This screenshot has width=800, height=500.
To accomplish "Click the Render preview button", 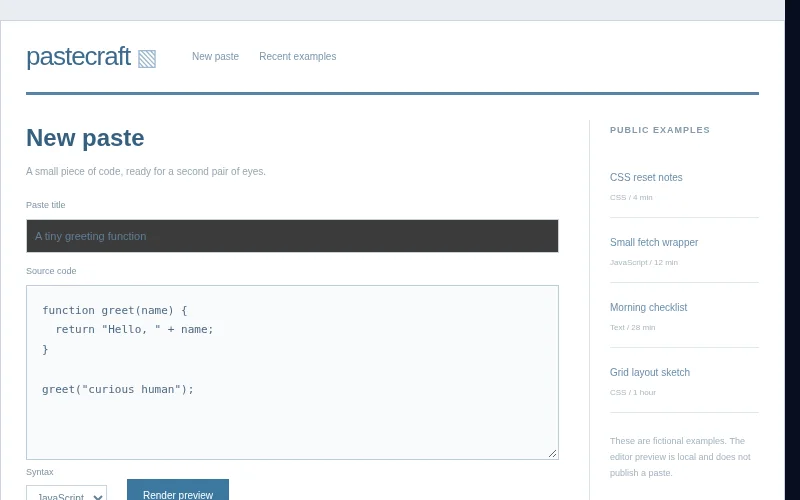I will tap(178, 491).
